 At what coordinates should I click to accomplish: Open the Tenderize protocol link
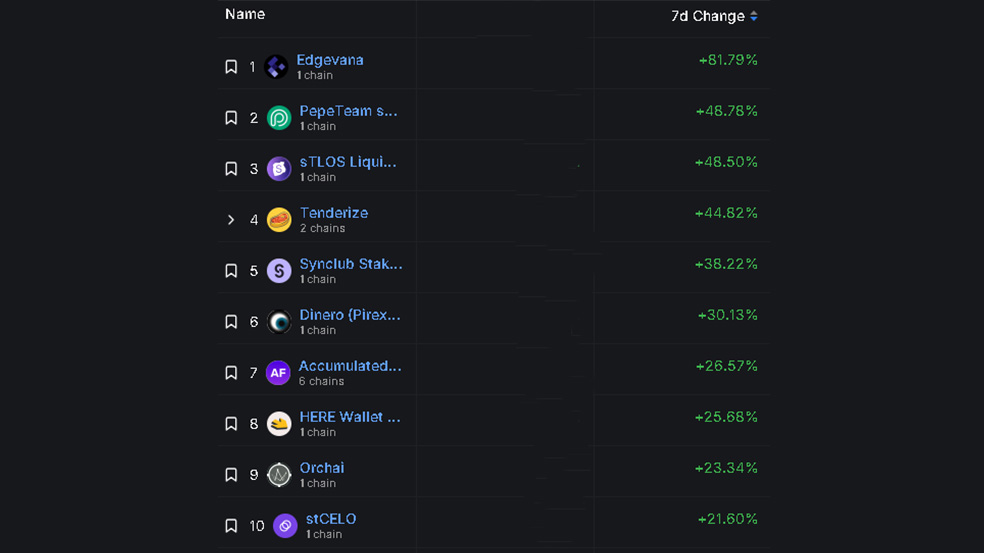click(334, 213)
